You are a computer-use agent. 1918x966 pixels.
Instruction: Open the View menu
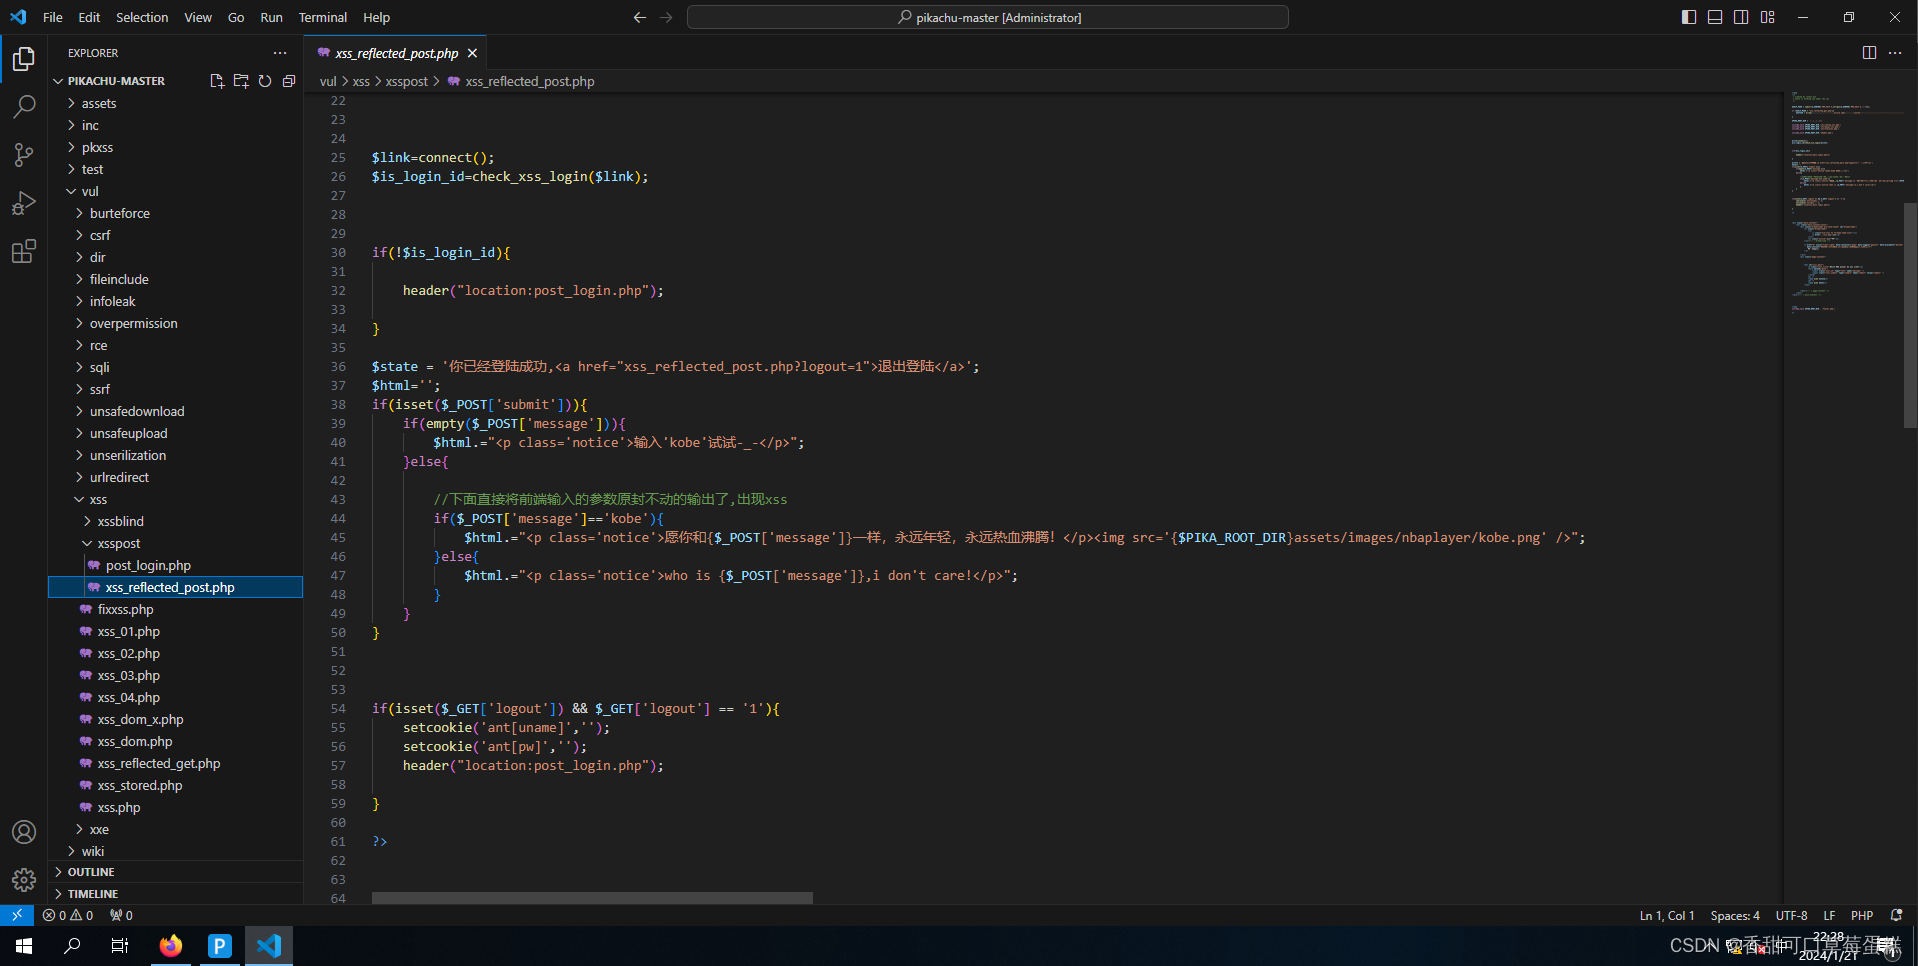pyautogui.click(x=198, y=17)
